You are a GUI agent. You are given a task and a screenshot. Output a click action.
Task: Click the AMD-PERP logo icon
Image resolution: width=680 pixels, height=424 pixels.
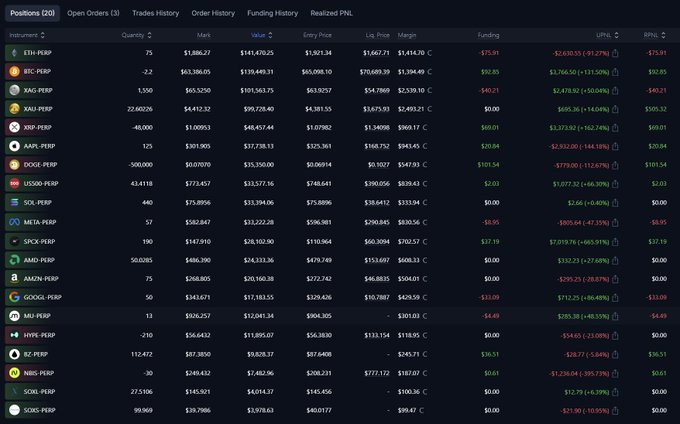[x=14, y=260]
